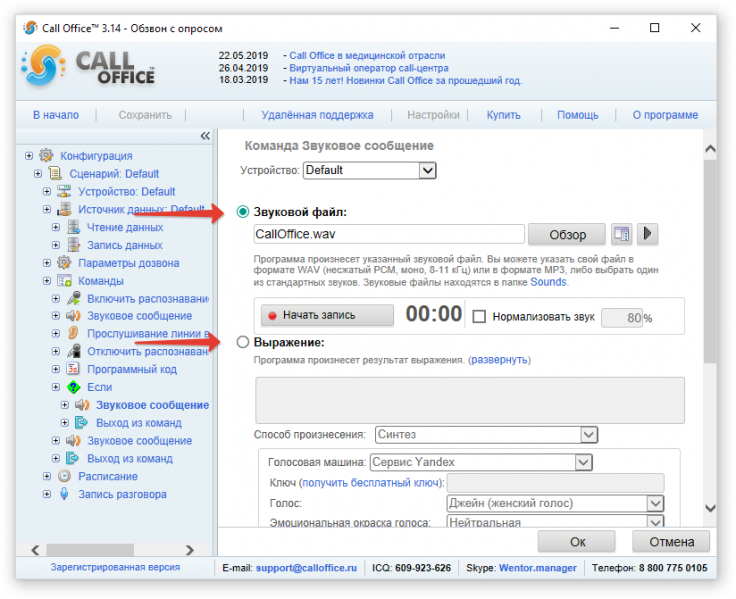736x599 pixels.
Task: Select the Звуковой файл radio button
Action: click(243, 212)
